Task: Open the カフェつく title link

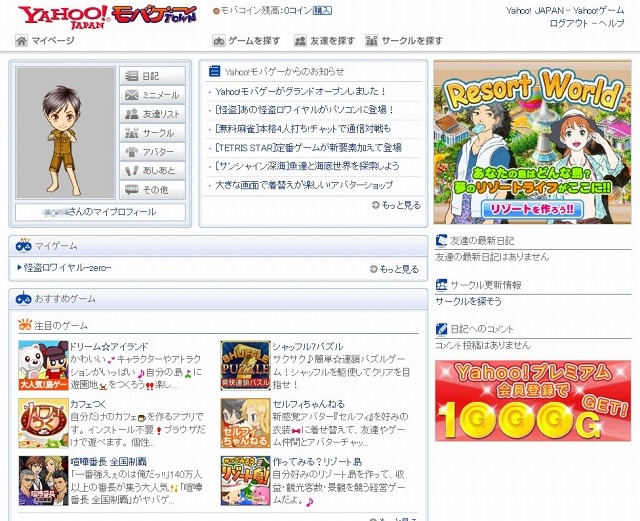Action: [x=88, y=404]
